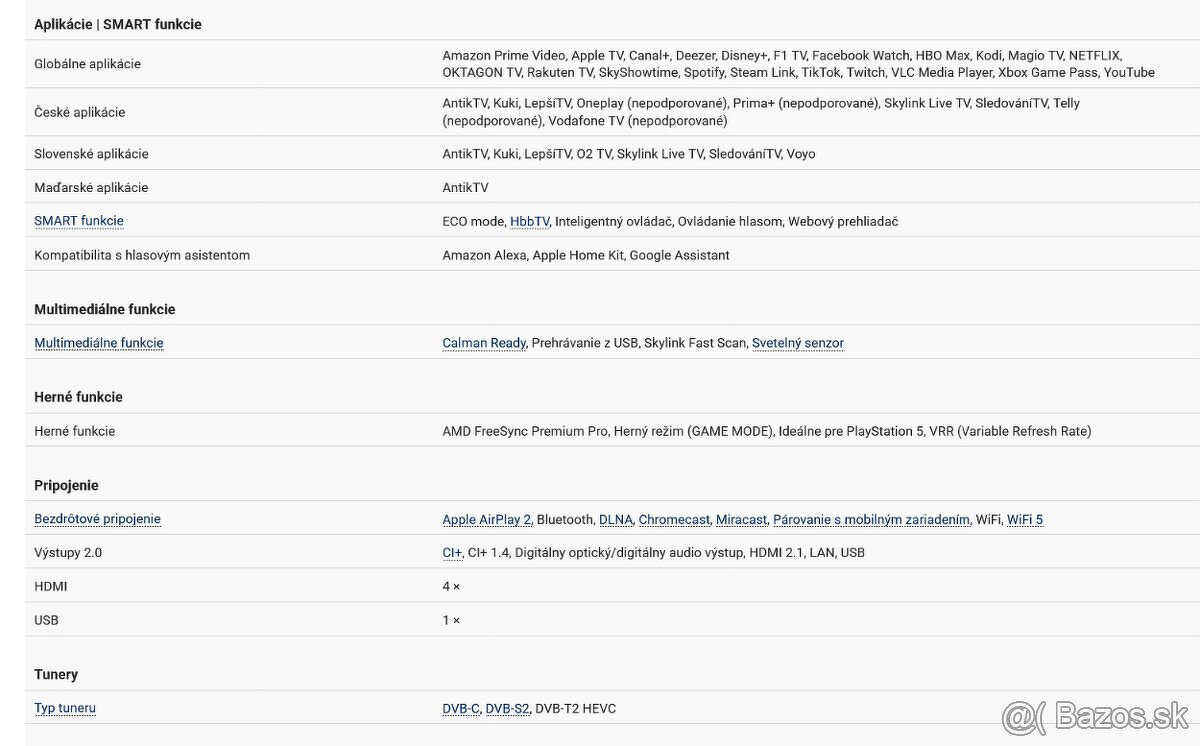
Task: Click the WiFi 5 link
Action: pos(1025,520)
